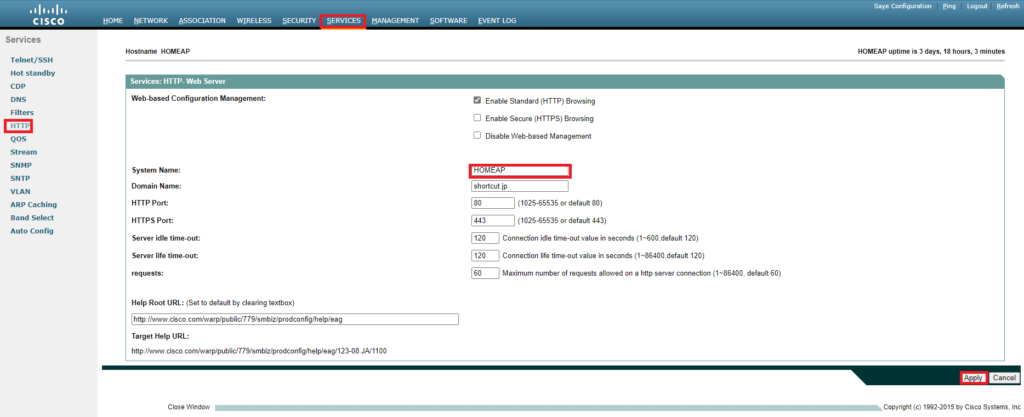The height and width of the screenshot is (417, 1024).
Task: Click the Close Window link
Action: [x=189, y=407]
